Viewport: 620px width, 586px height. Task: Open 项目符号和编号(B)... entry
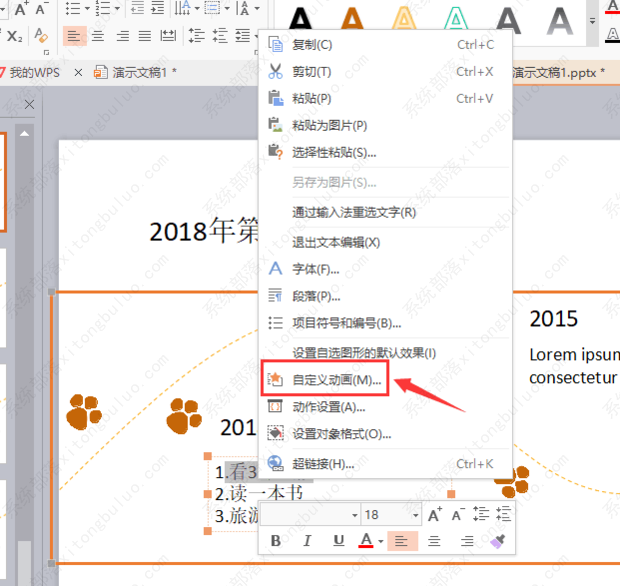tap(386, 323)
